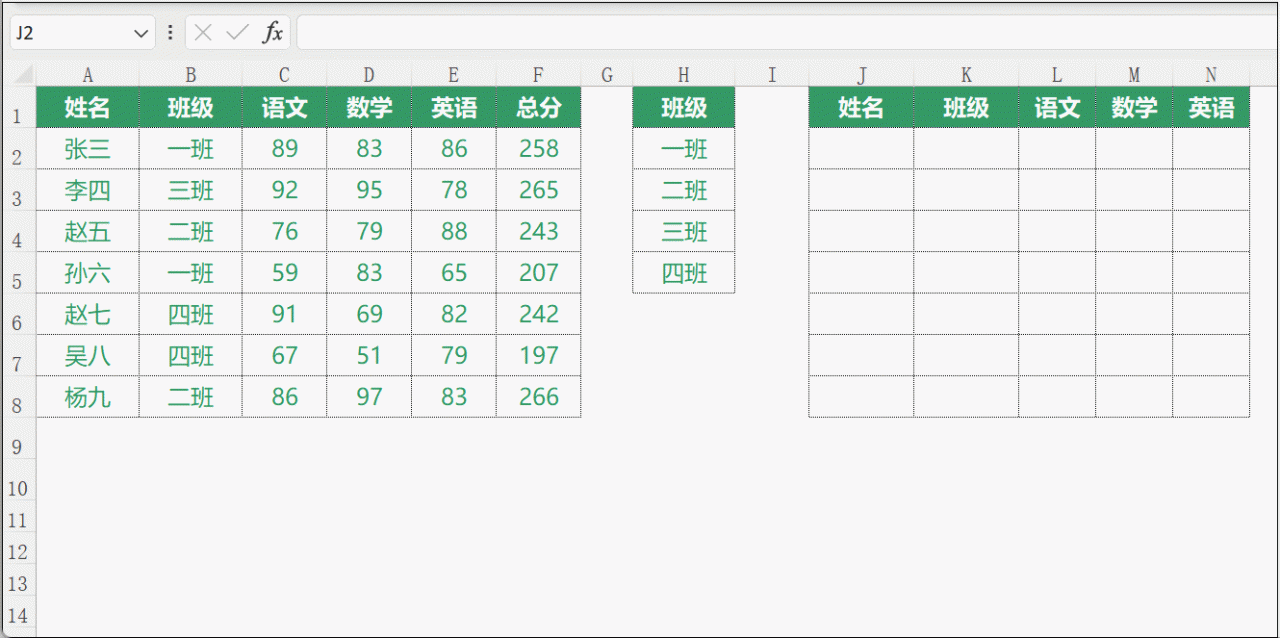Select Chinese score 59 for 孙六
The height and width of the screenshot is (638, 1280).
(284, 273)
